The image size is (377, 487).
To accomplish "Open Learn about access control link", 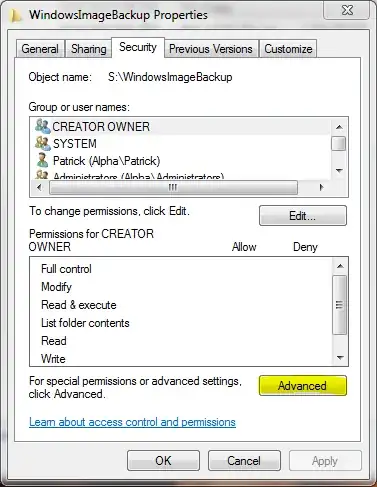I will click(x=132, y=422).
